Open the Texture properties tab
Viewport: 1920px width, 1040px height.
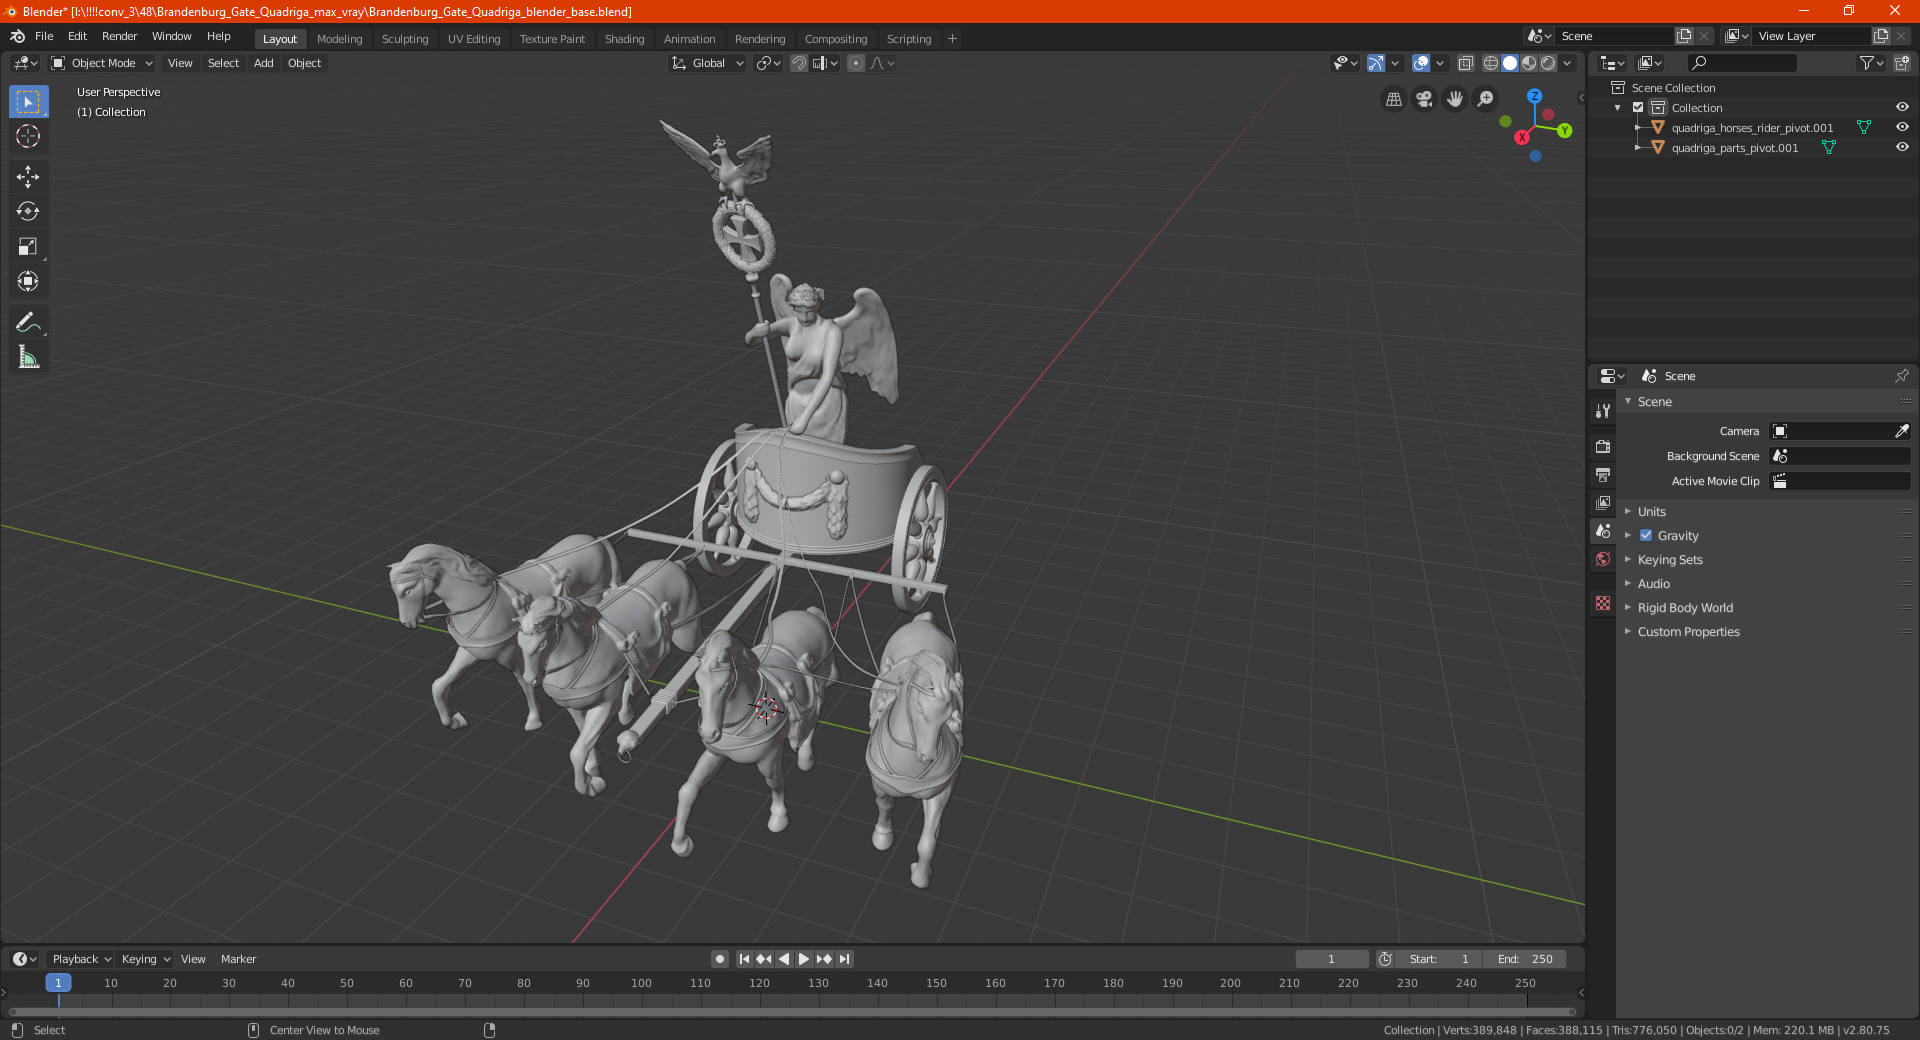tap(1603, 603)
